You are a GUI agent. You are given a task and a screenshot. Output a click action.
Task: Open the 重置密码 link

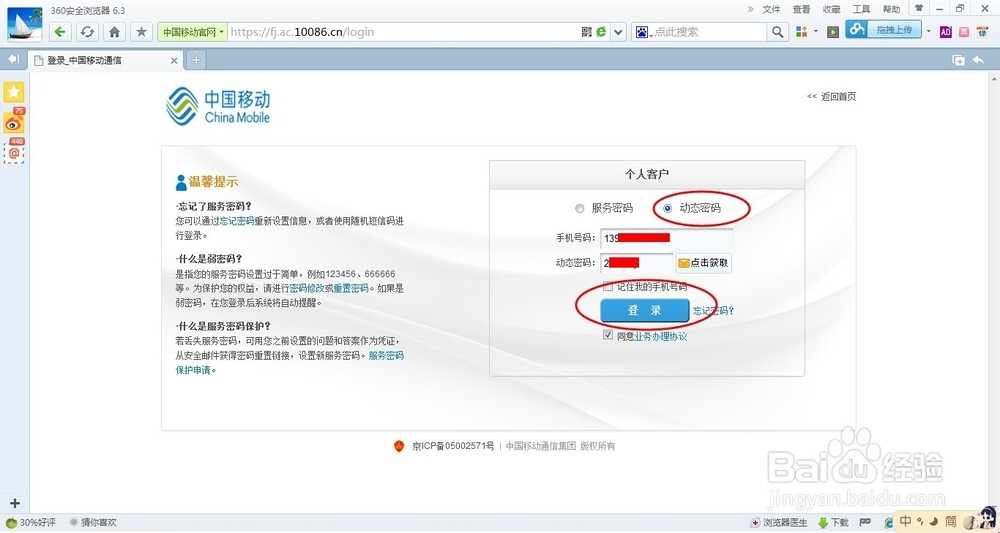tap(351, 288)
